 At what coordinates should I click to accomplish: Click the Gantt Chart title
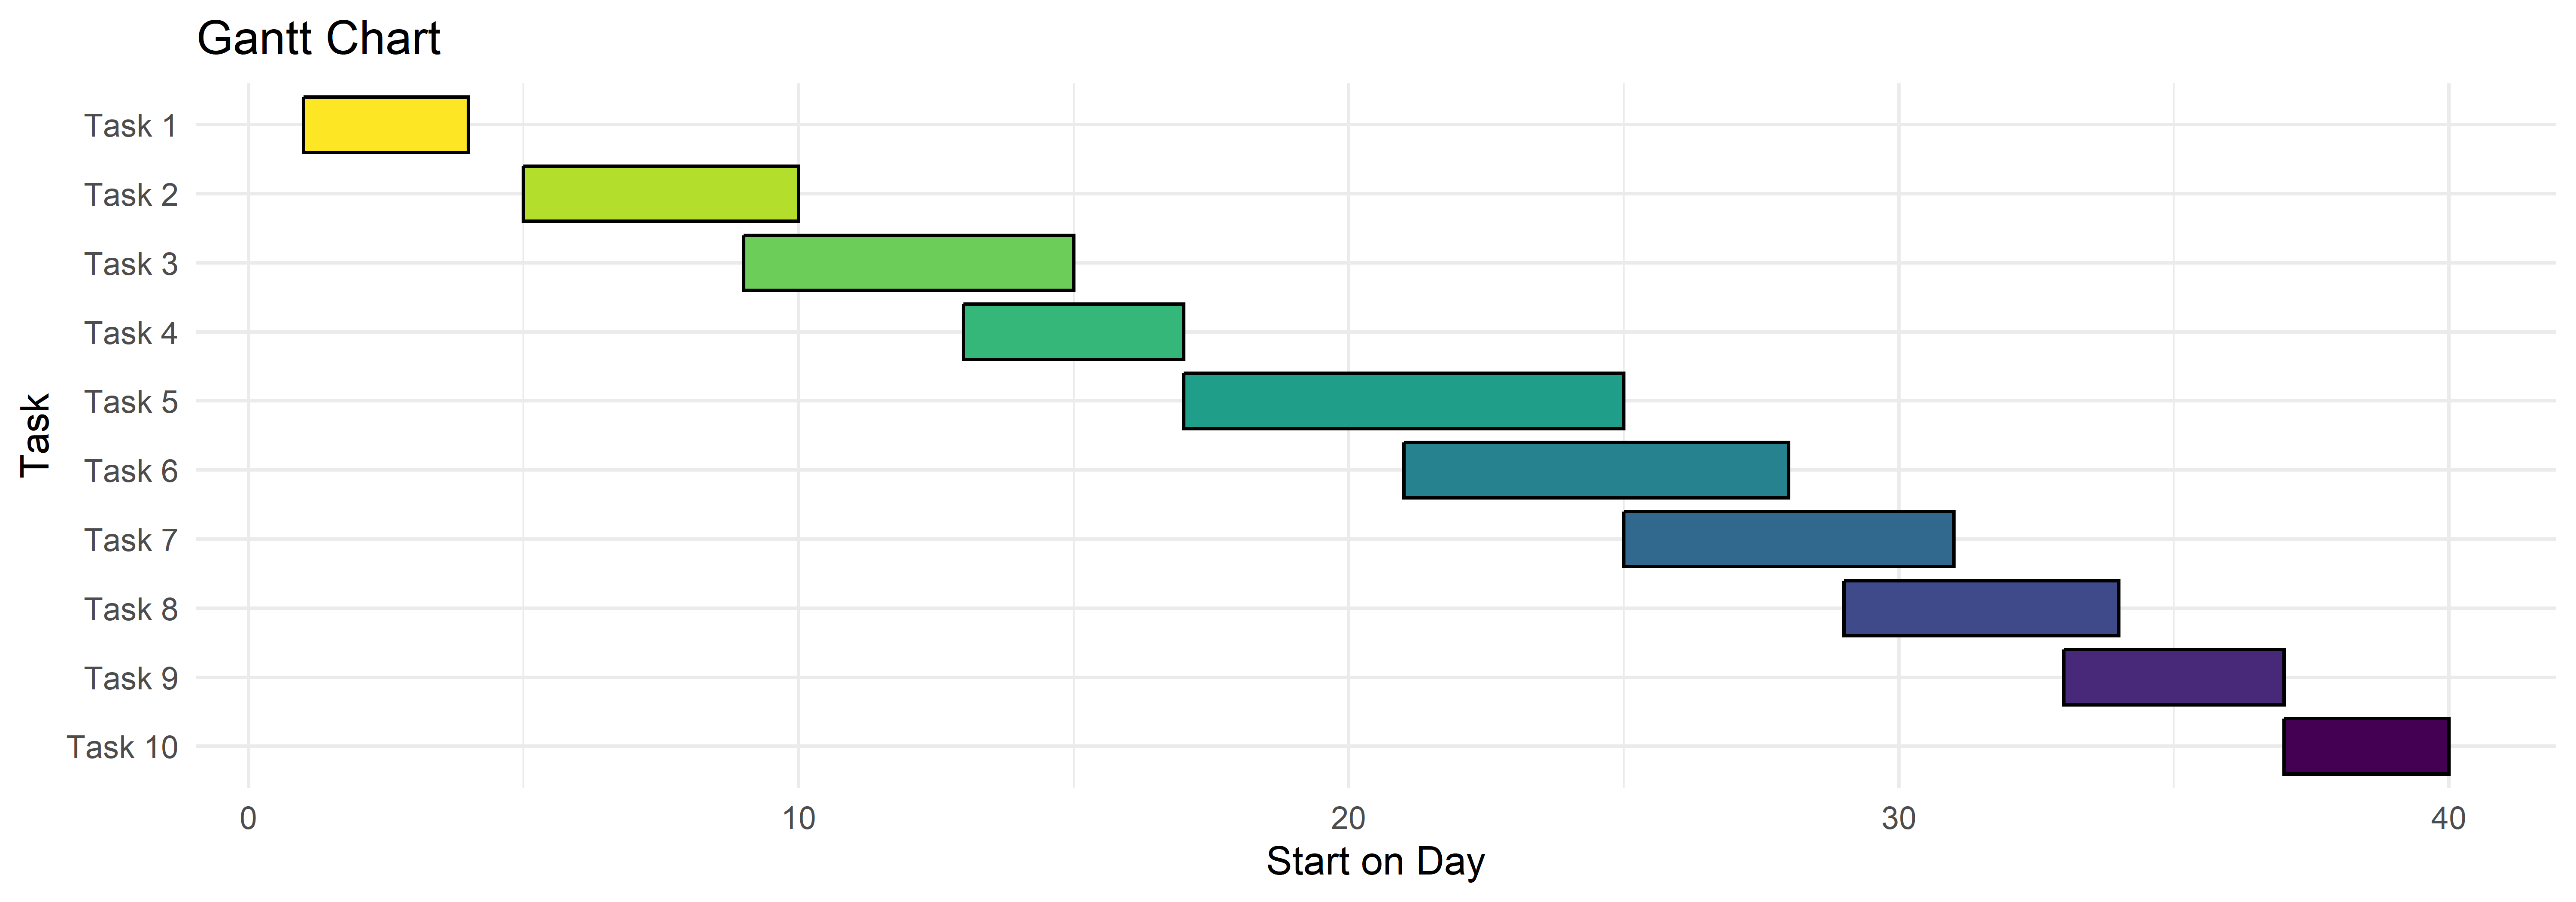click(318, 39)
